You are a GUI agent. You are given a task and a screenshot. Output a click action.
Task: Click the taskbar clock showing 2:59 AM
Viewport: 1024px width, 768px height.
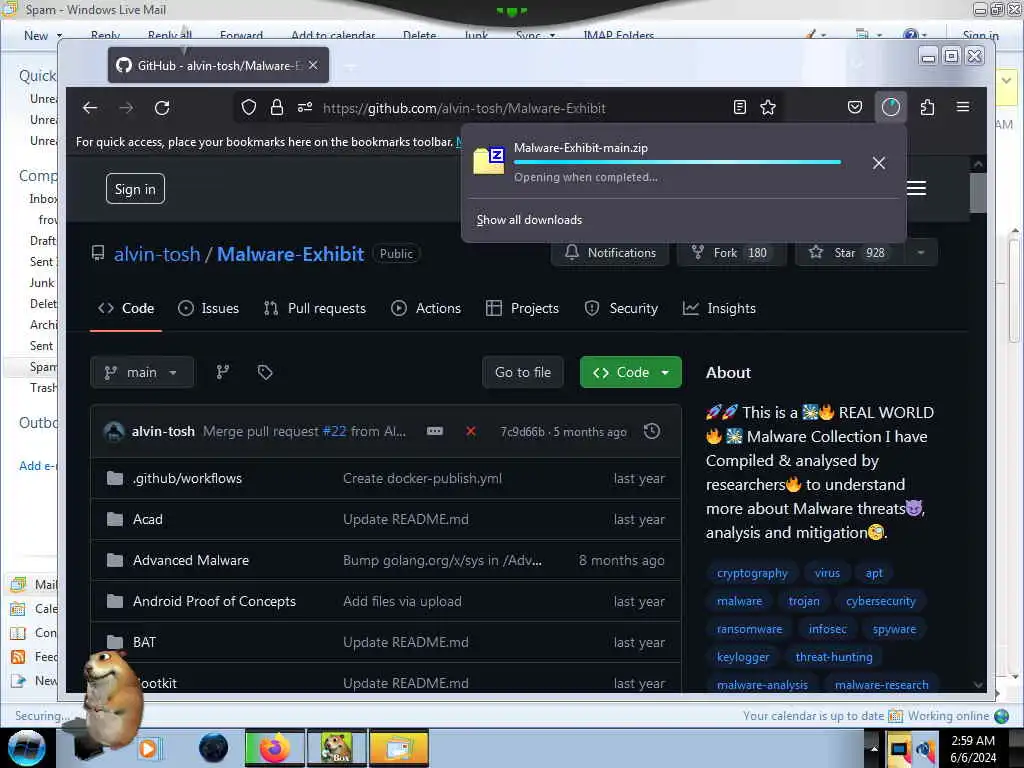tap(973, 749)
